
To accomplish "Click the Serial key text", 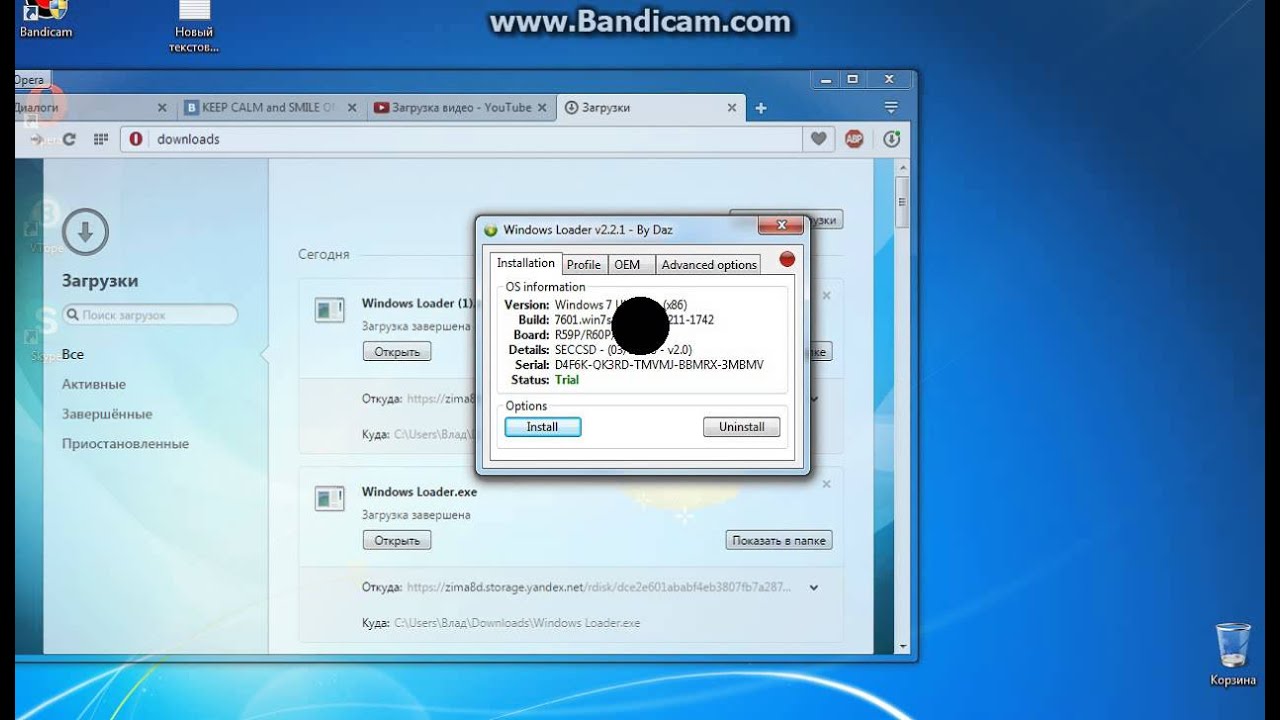I will [x=658, y=365].
